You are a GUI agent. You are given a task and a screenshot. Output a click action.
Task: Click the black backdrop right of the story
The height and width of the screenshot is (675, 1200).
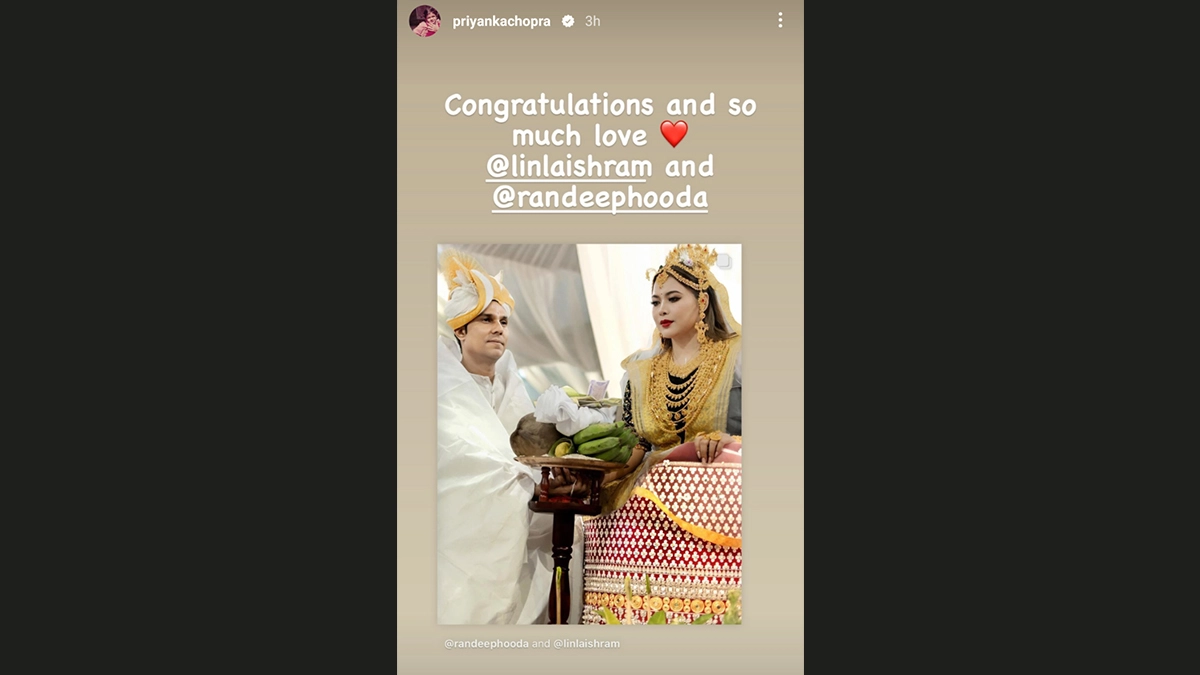tap(1002, 337)
